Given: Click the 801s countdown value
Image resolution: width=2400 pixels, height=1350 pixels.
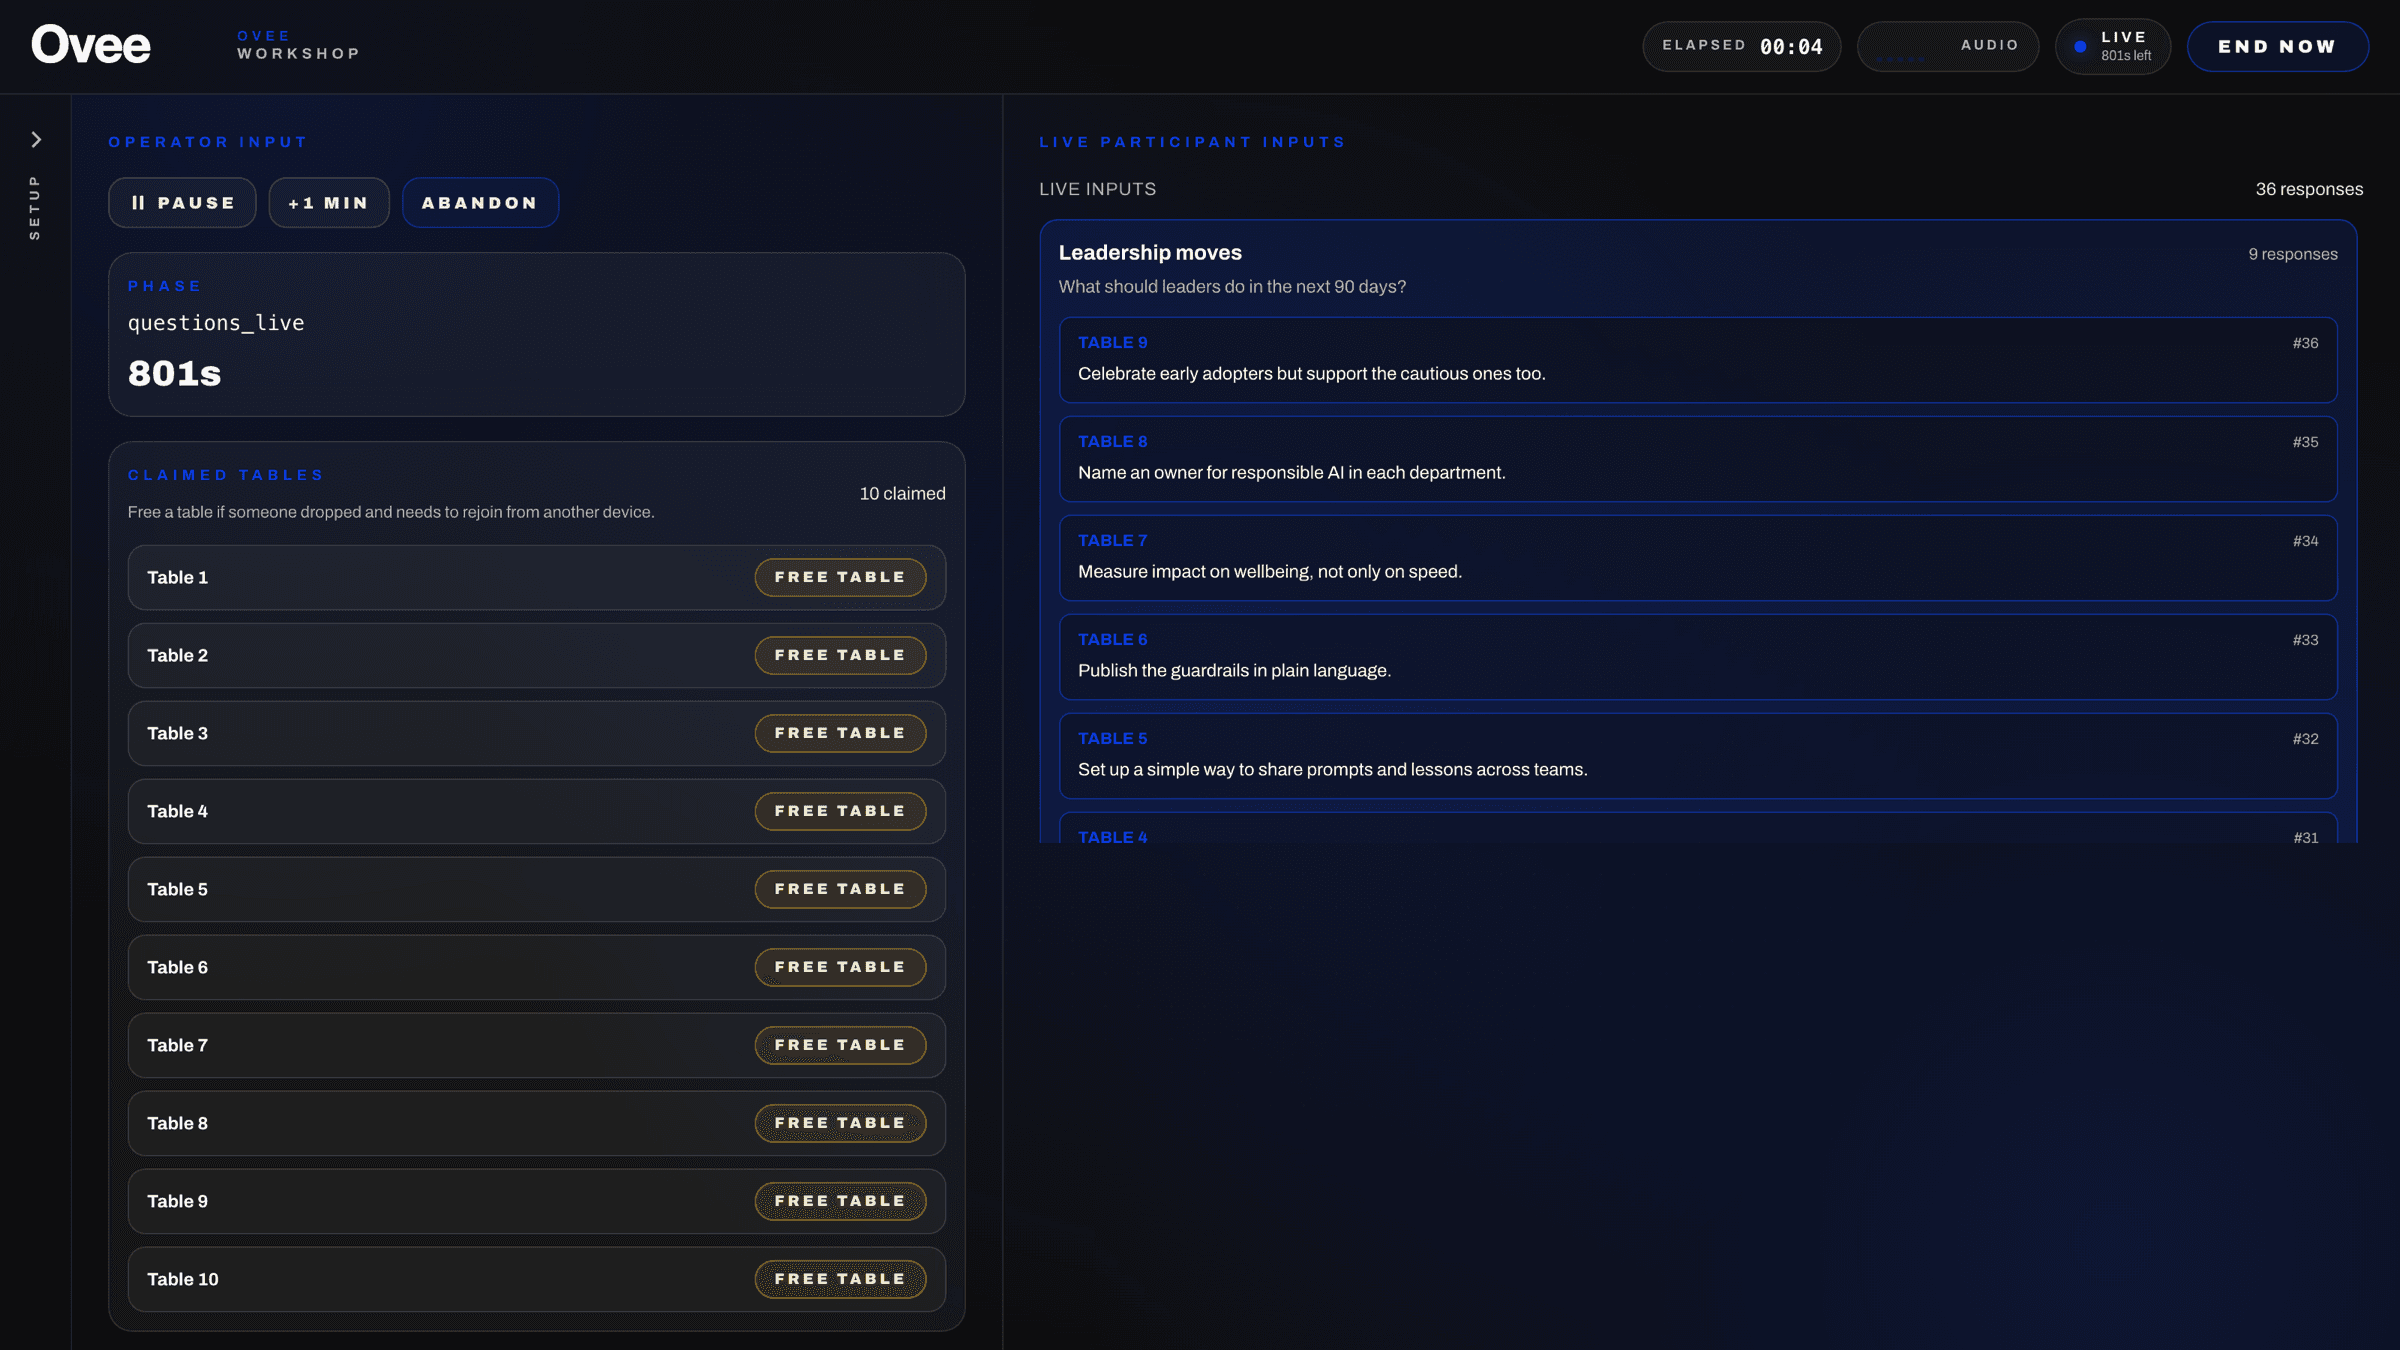Looking at the screenshot, I should [x=174, y=374].
